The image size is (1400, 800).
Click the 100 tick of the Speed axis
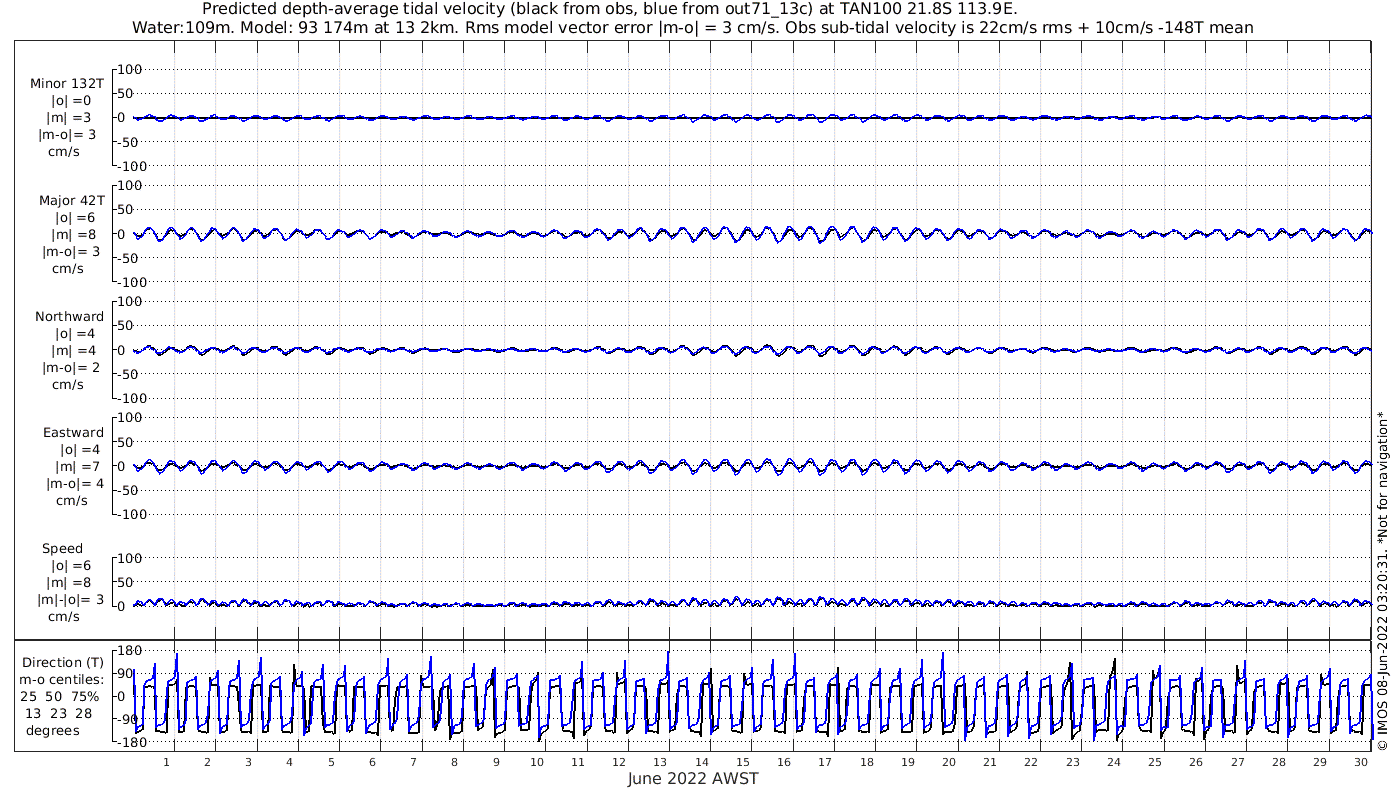click(x=131, y=558)
